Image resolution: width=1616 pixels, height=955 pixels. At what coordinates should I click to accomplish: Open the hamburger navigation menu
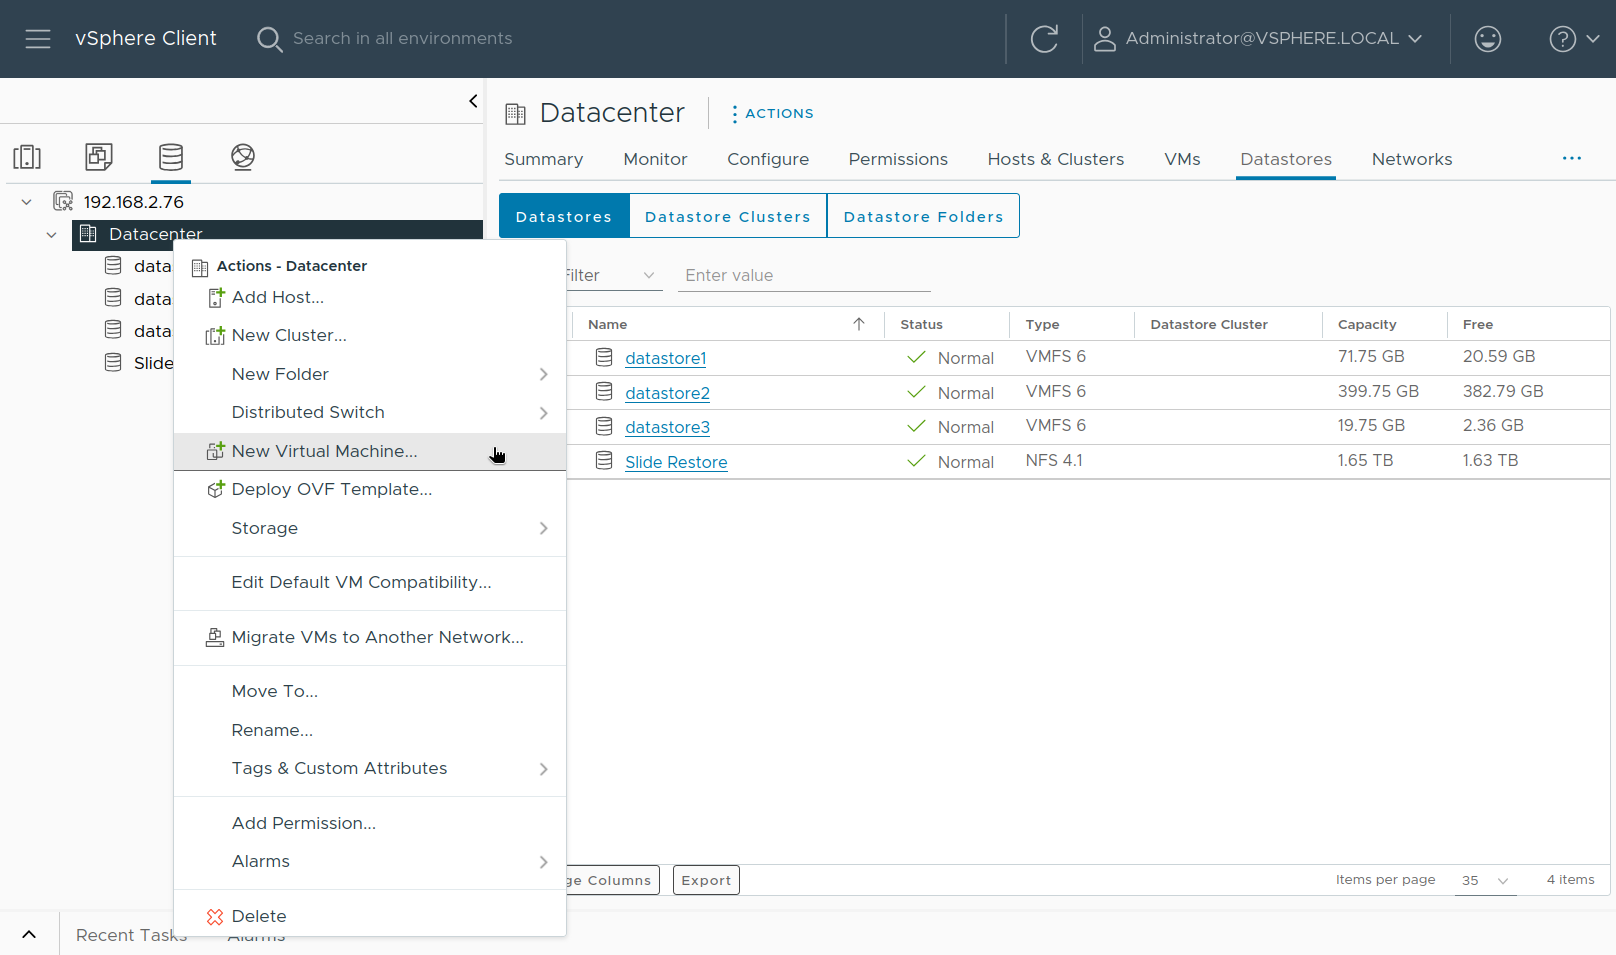tap(38, 39)
